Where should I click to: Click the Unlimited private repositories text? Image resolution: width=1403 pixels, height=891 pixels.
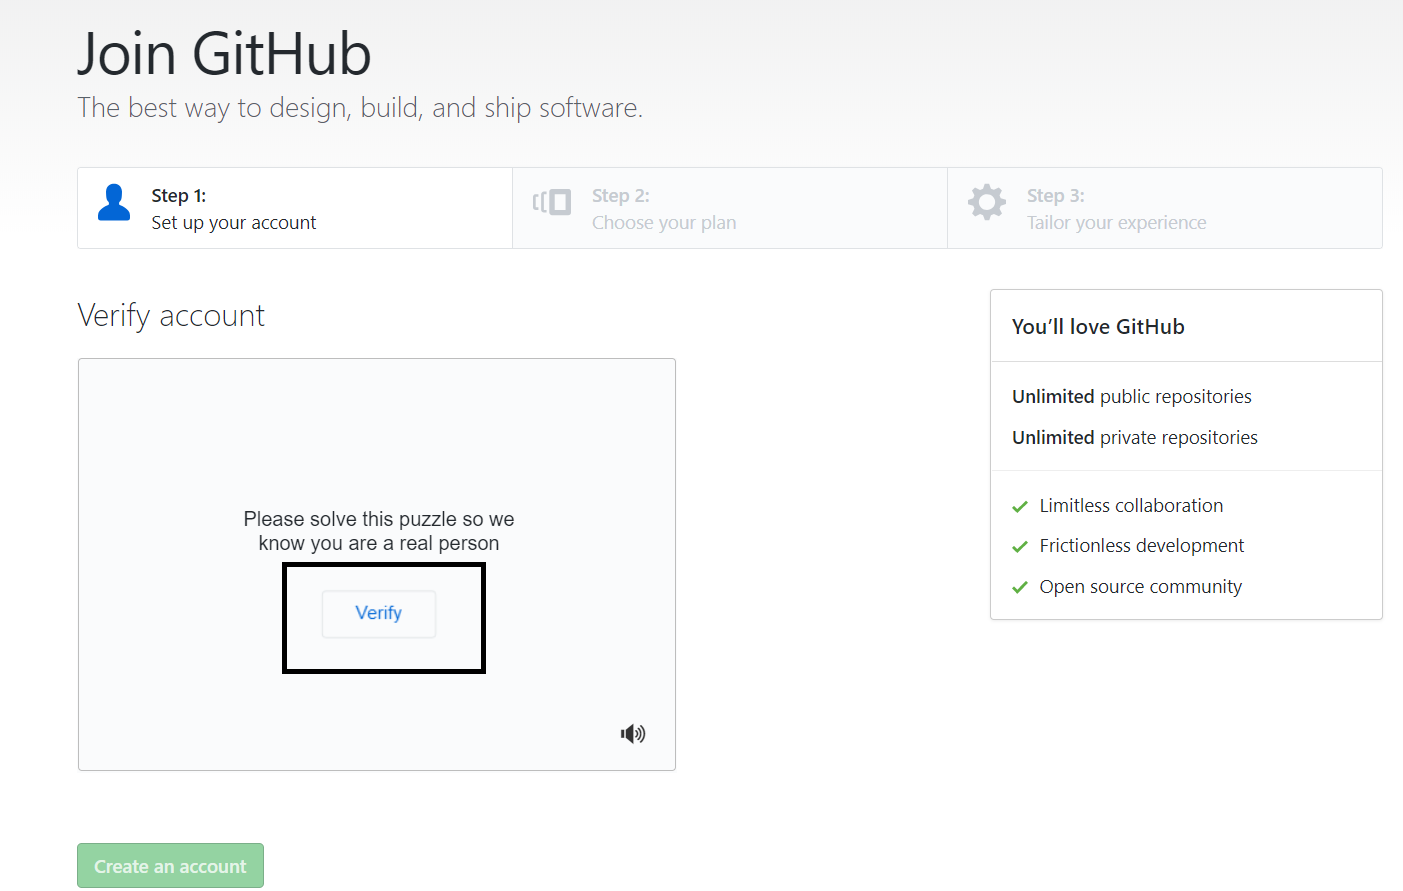pyautogui.click(x=1135, y=438)
